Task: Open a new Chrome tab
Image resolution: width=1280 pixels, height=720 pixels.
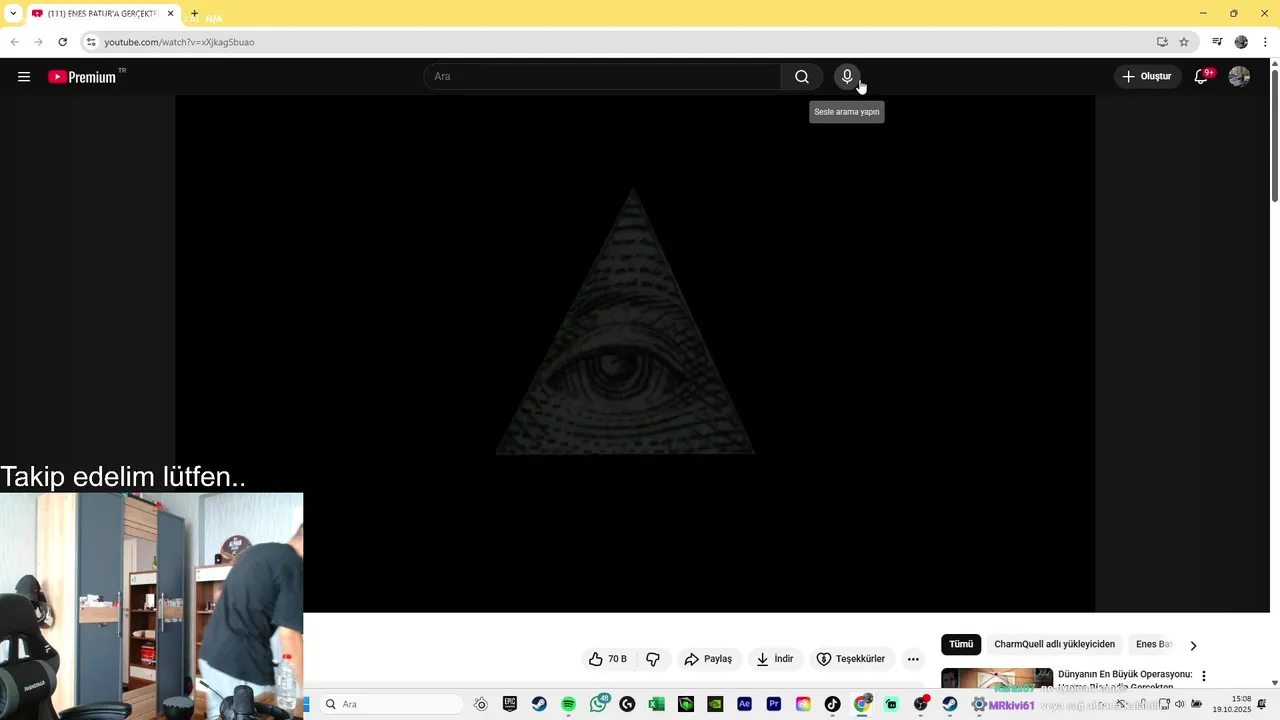Action: pyautogui.click(x=195, y=14)
